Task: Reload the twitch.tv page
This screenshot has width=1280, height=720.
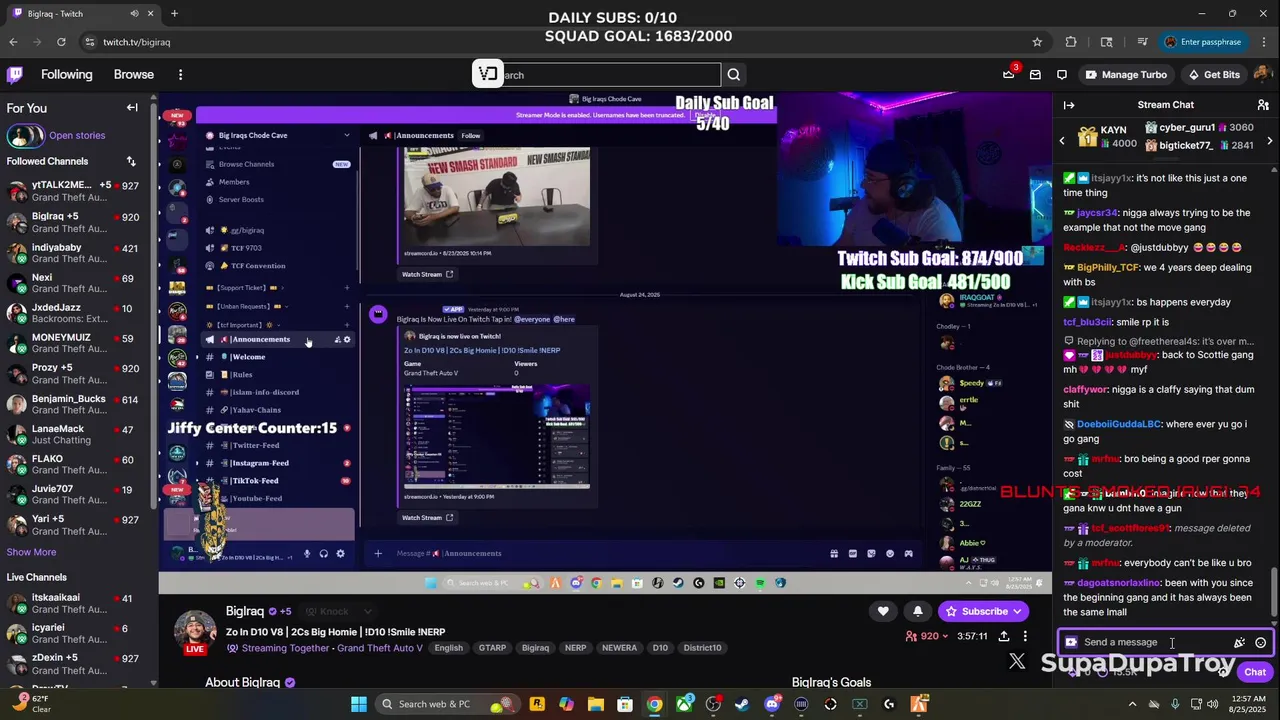Action: click(61, 42)
